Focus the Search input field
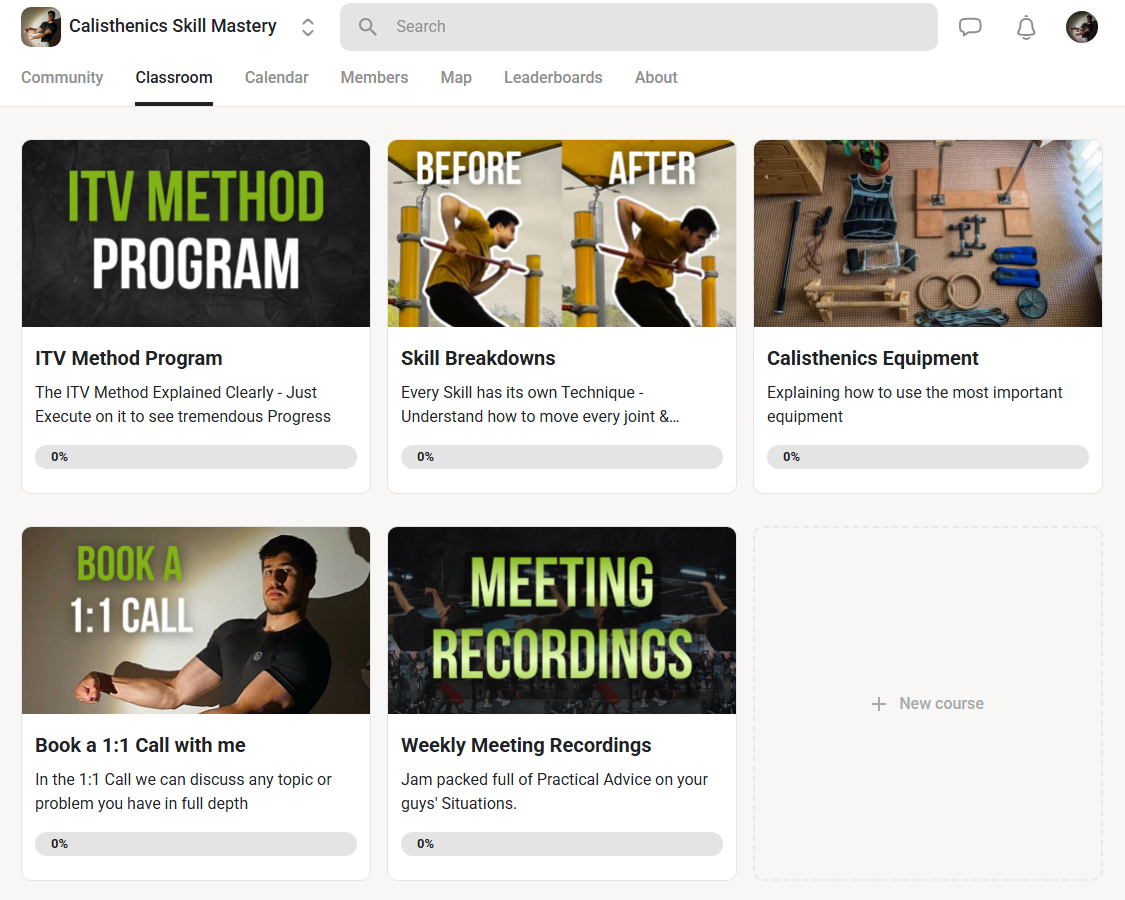 click(639, 27)
